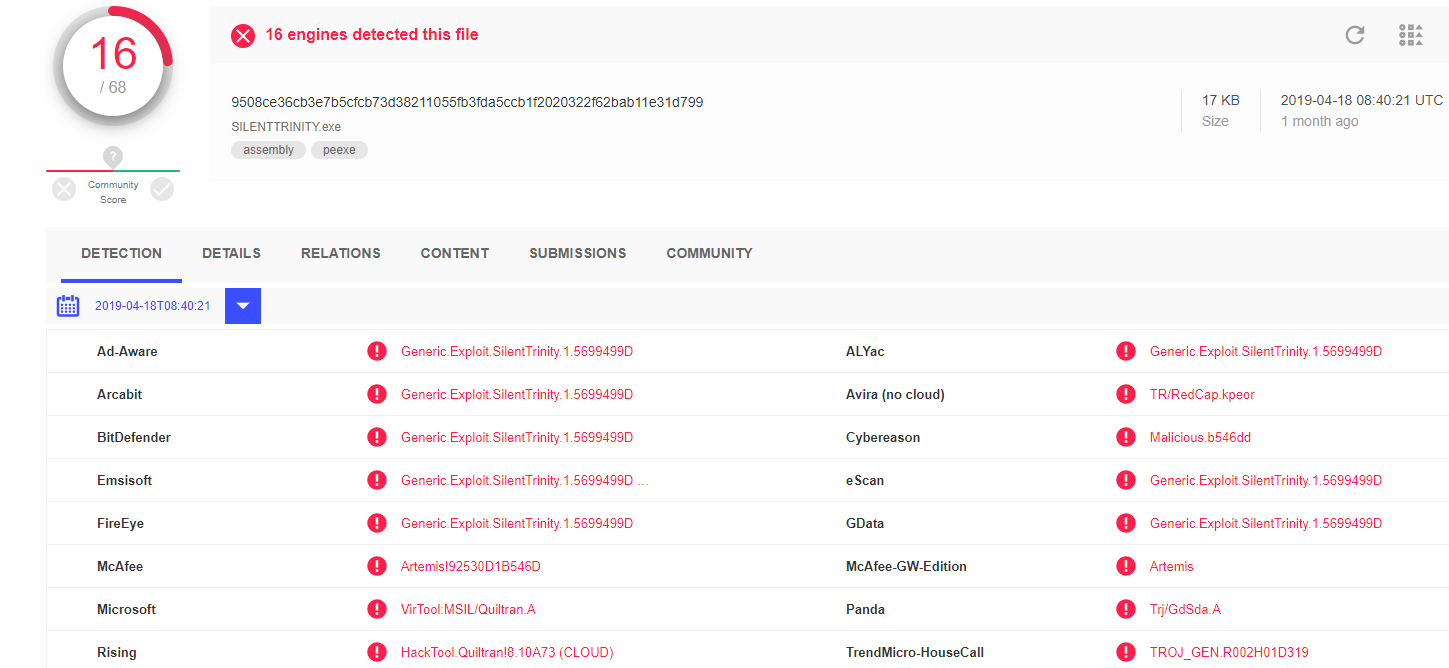
Task: Click the '1 month ago' text
Action: [x=1320, y=121]
